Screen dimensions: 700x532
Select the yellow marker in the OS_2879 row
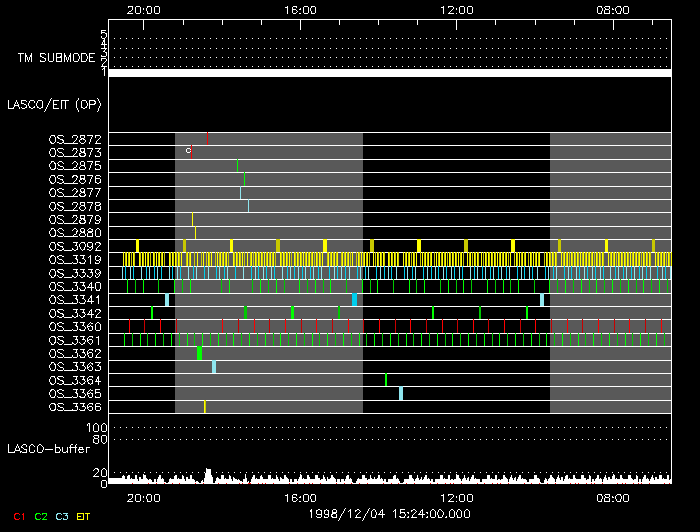tap(192, 219)
